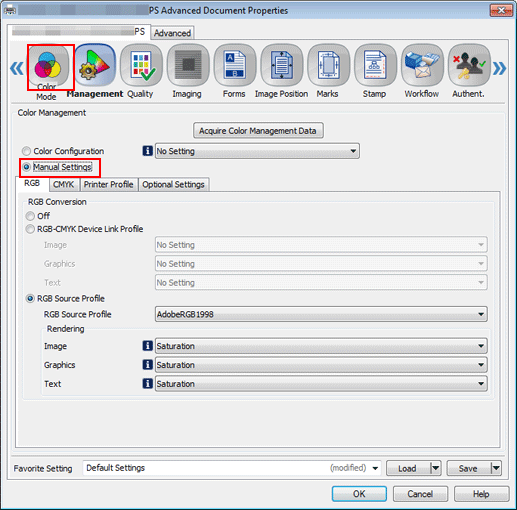Click the Cancel button
The width and height of the screenshot is (517, 510).
[x=420, y=494]
